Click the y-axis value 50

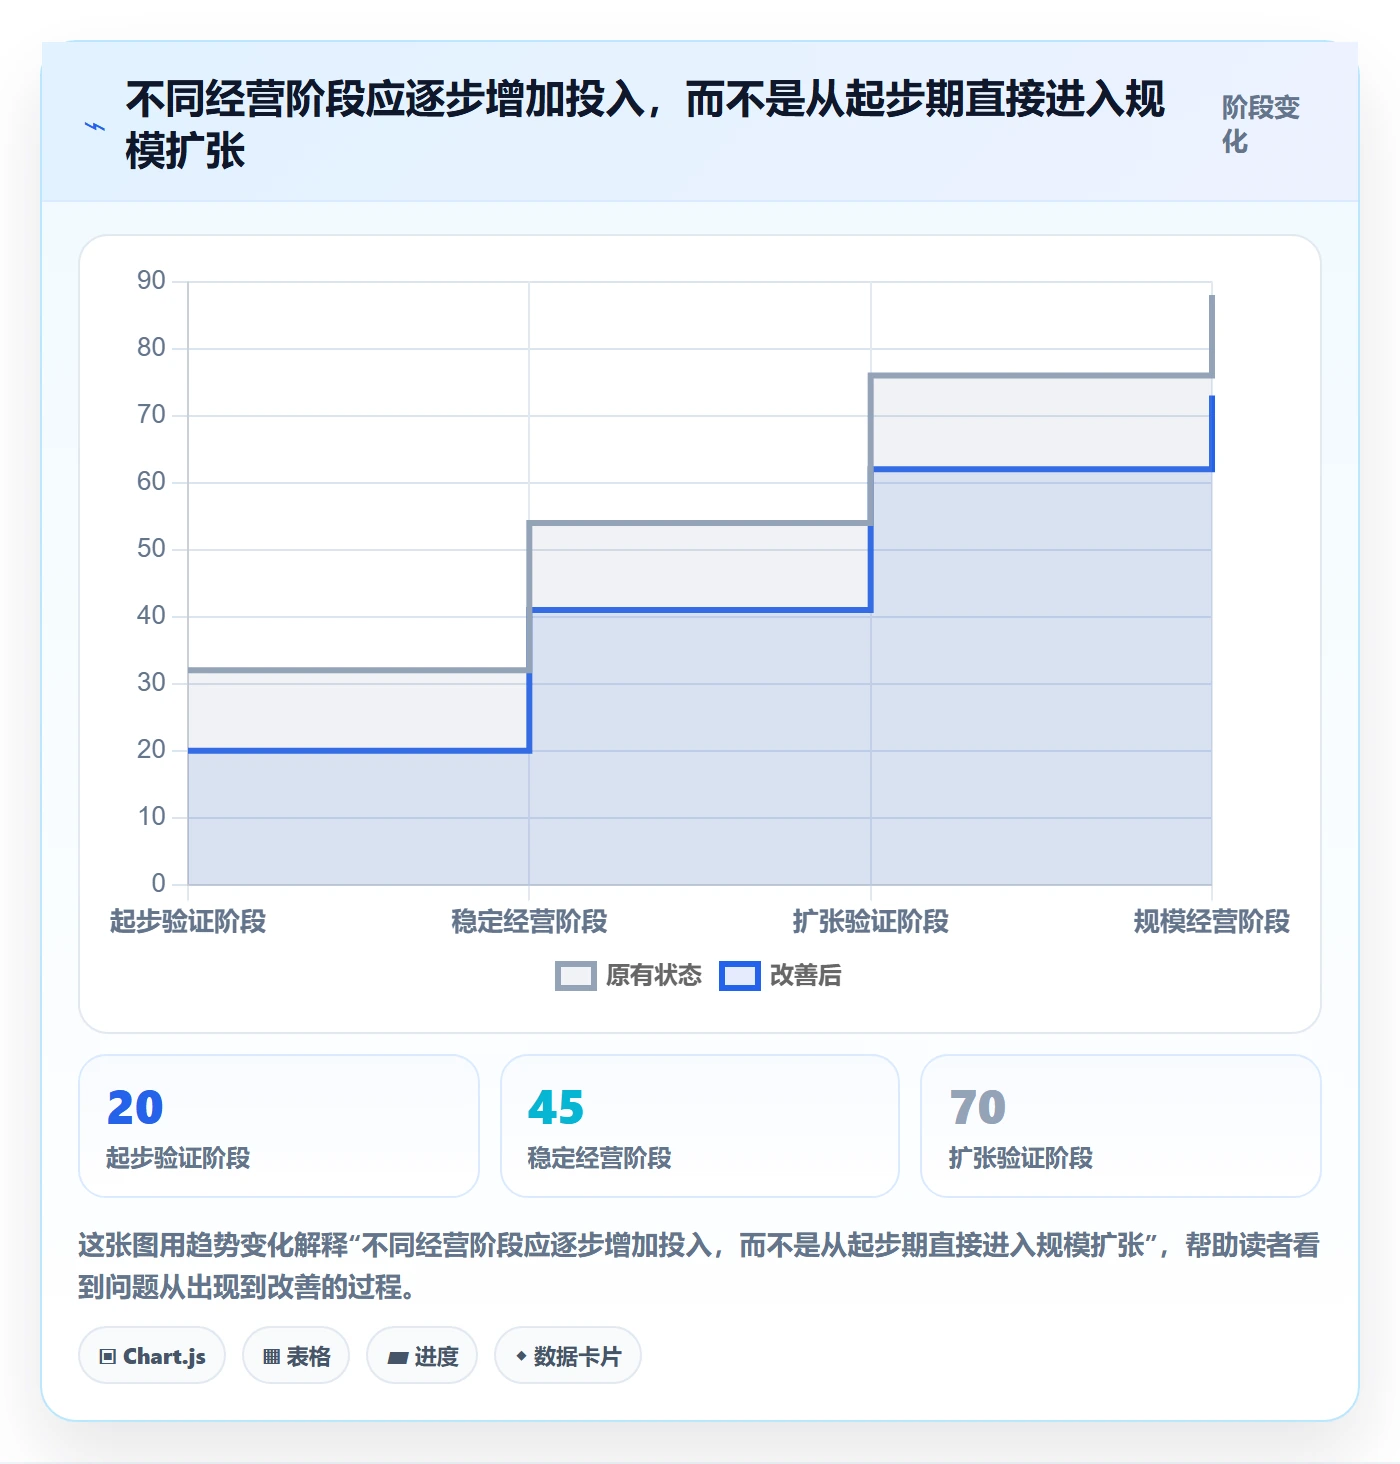point(152,549)
